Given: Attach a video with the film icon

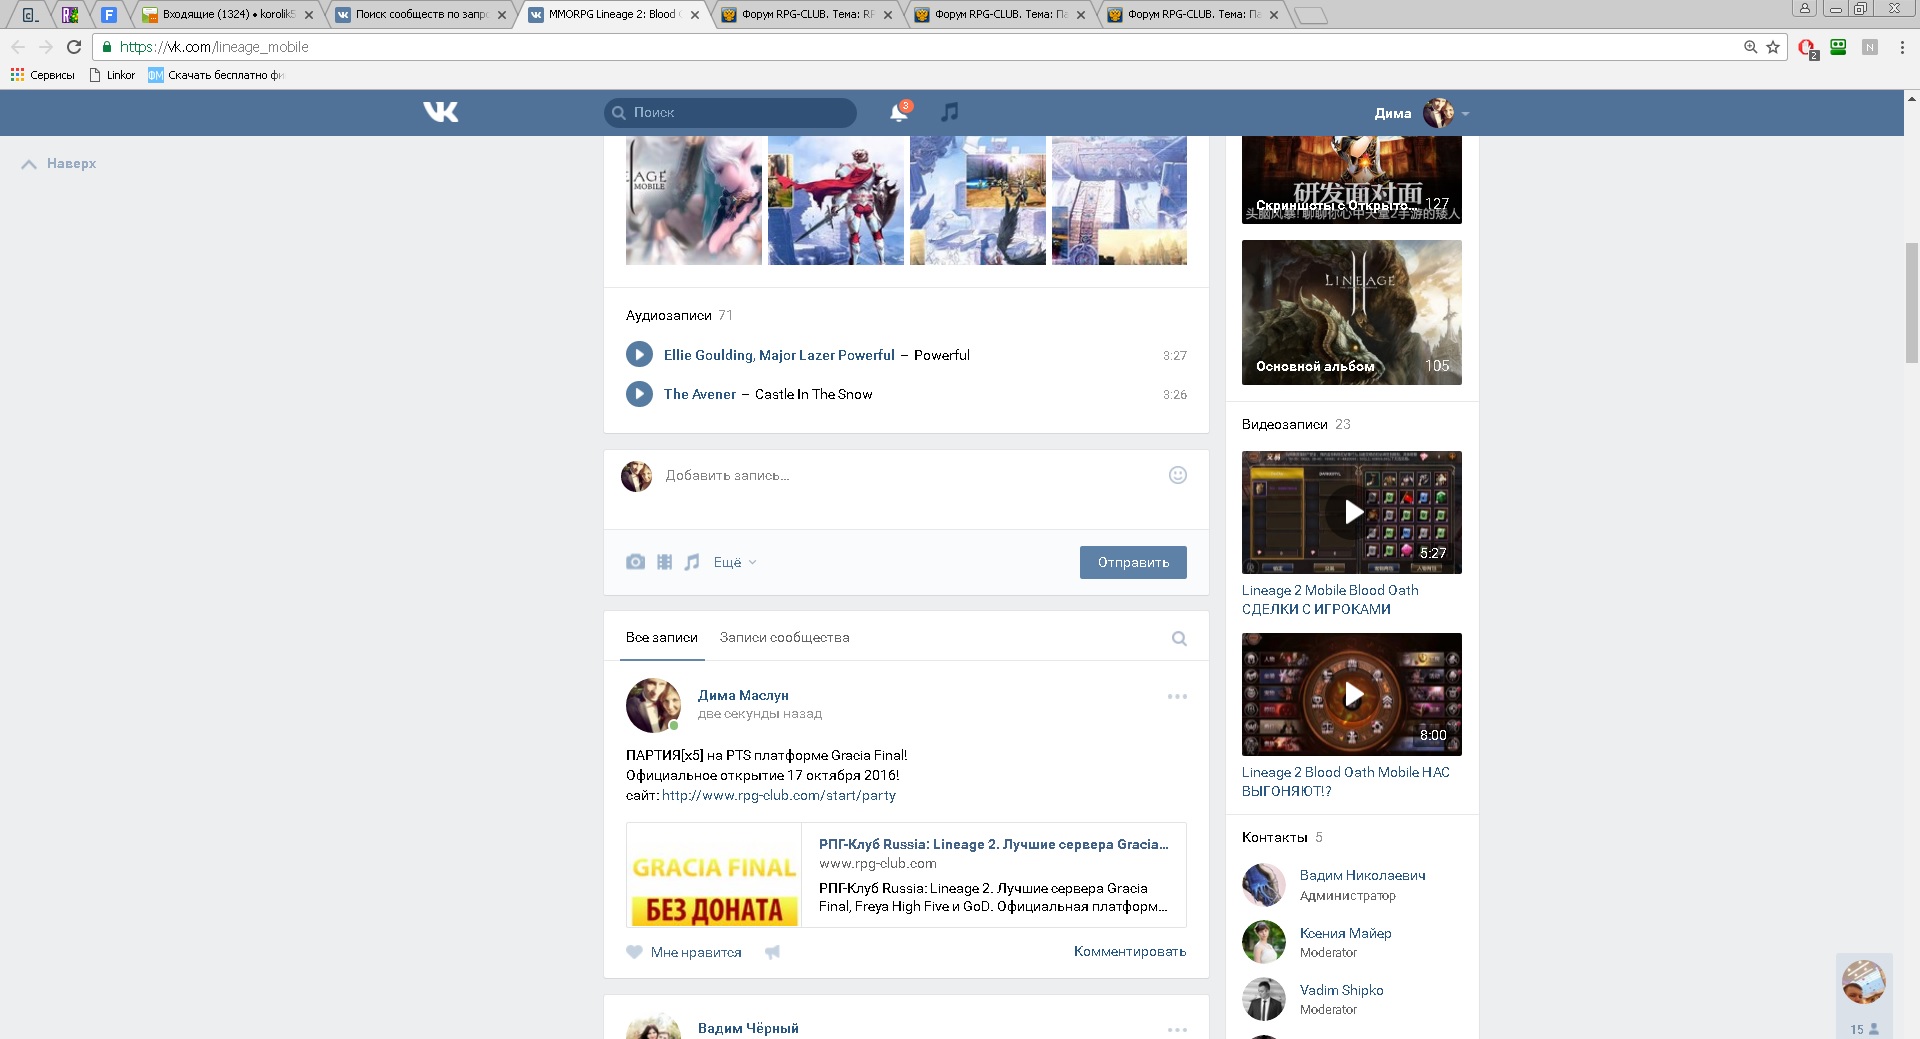Looking at the screenshot, I should 664,562.
